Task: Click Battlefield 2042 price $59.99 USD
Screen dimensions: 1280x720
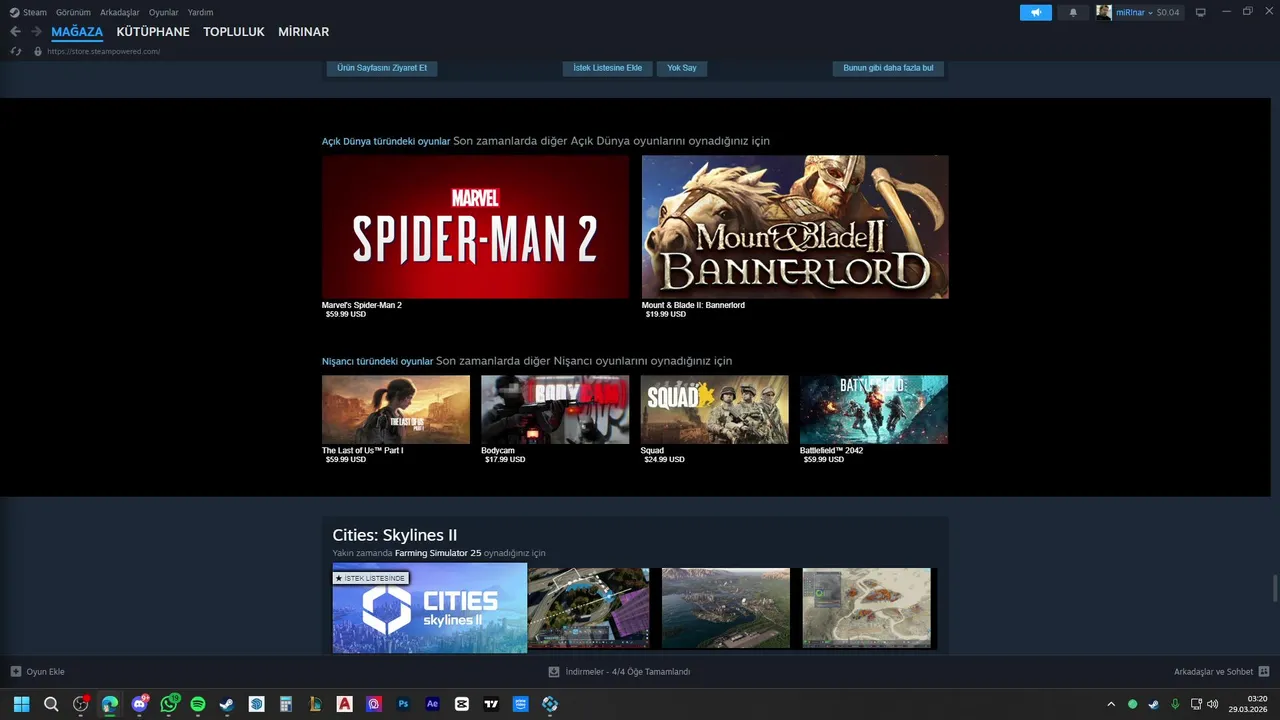Action: (824, 460)
